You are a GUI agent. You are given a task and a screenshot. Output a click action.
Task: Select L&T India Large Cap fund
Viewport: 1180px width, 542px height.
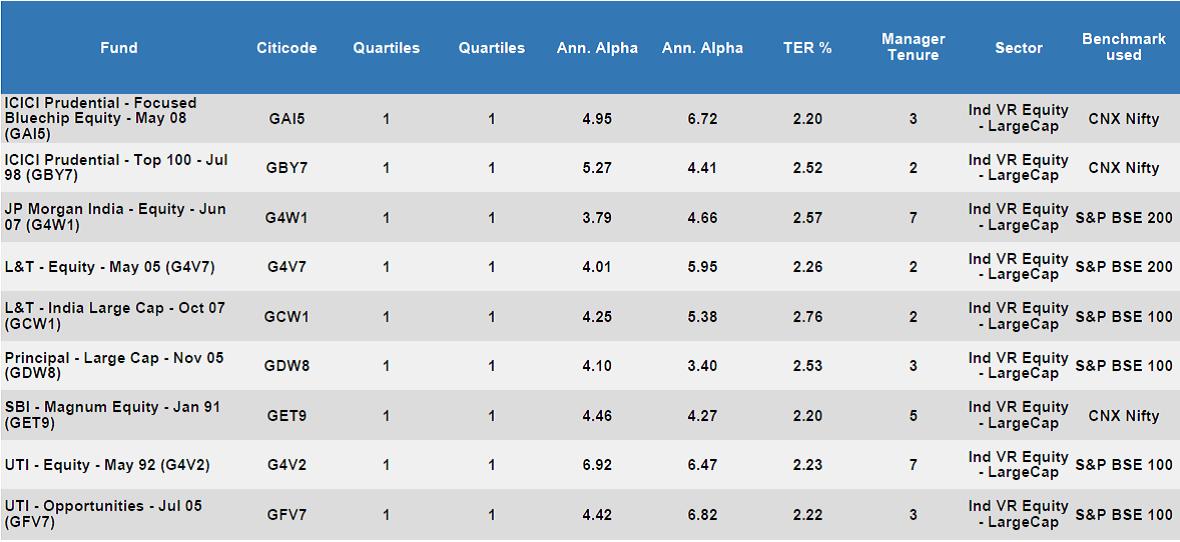click(114, 316)
